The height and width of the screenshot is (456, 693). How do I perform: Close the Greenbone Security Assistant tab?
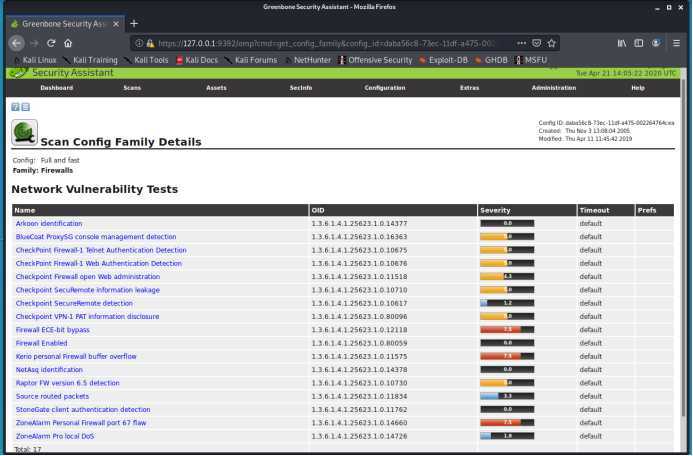116,24
